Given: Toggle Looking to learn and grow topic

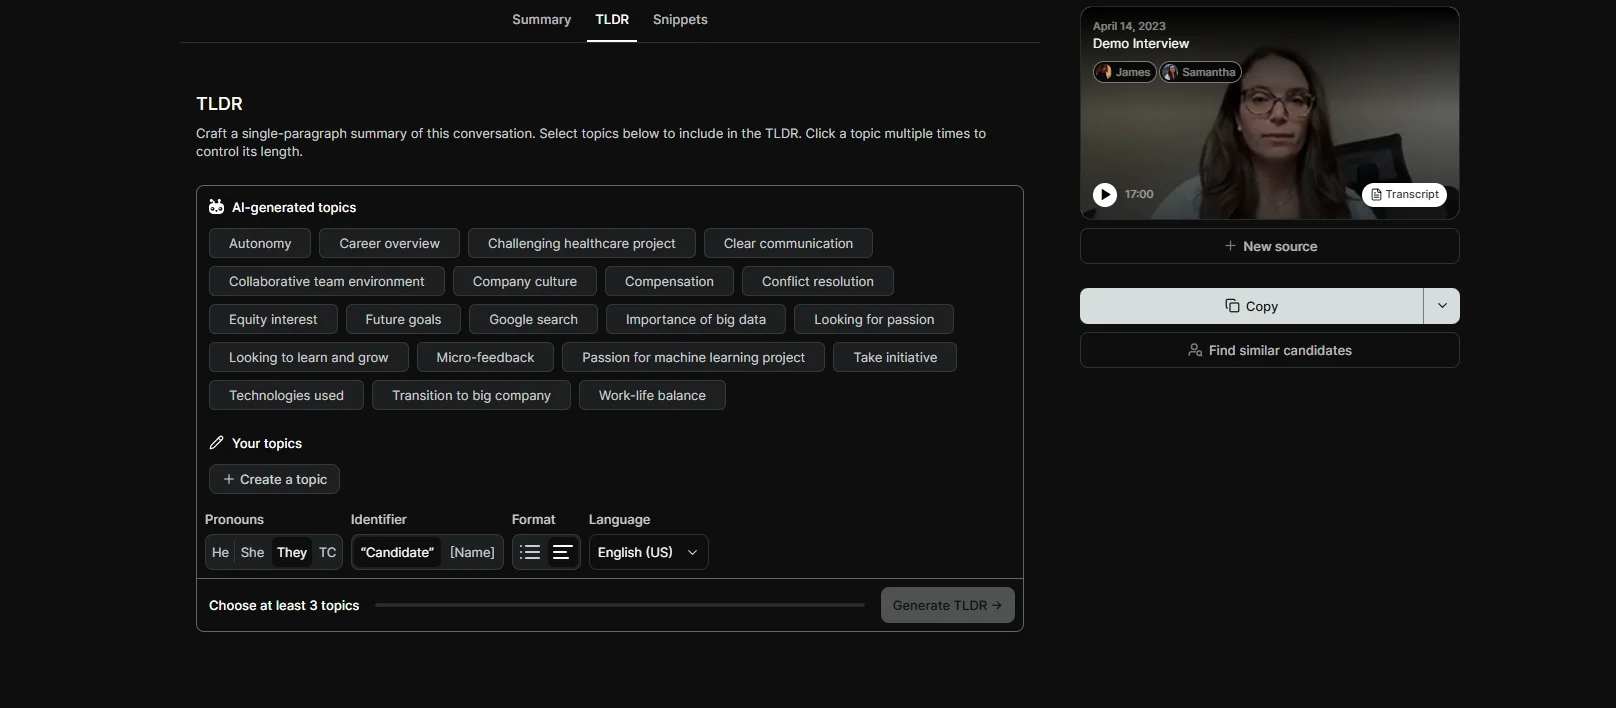Looking at the screenshot, I should click(x=308, y=357).
